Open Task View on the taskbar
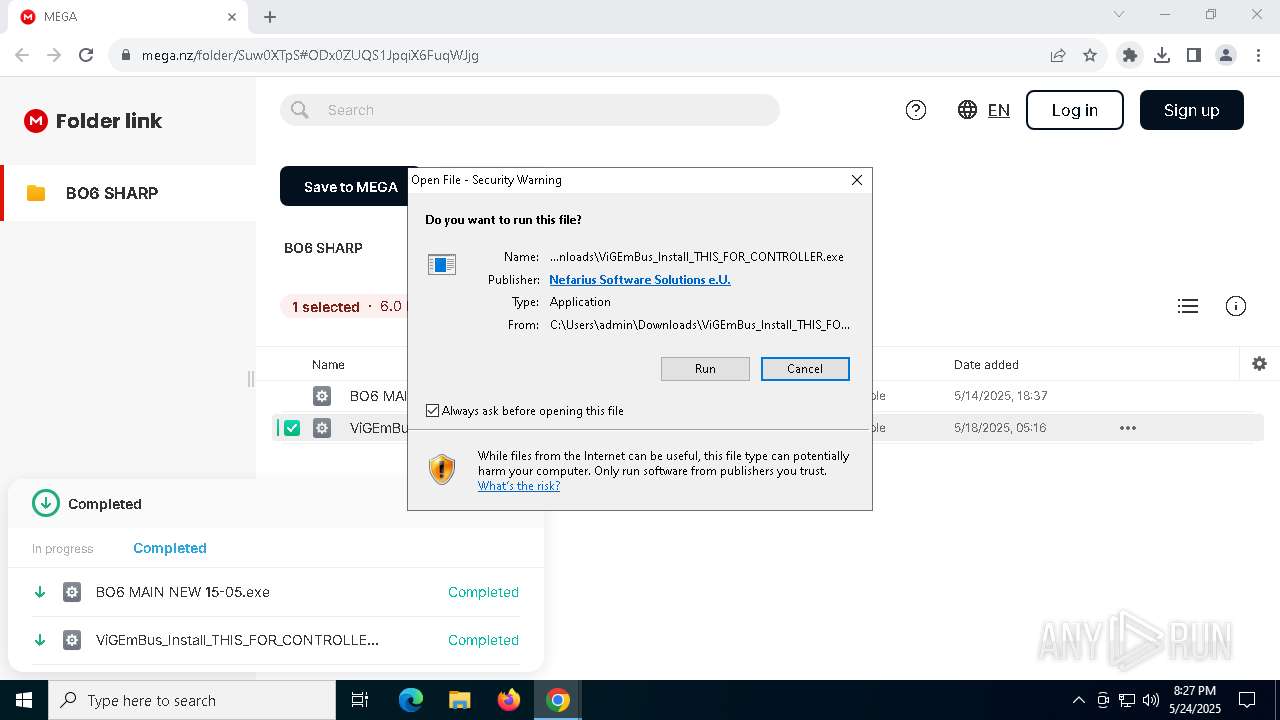 click(x=360, y=700)
